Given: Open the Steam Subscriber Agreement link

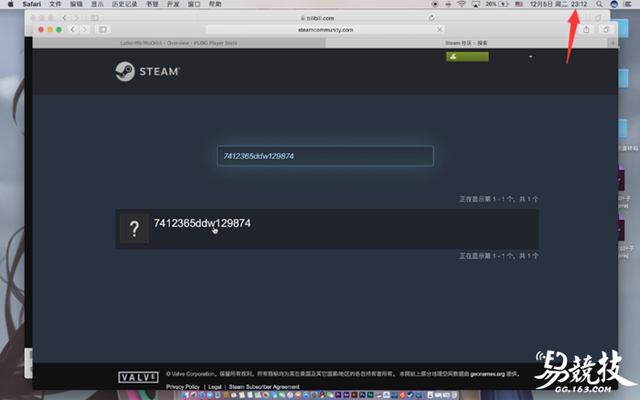Looking at the screenshot, I should tap(264, 387).
